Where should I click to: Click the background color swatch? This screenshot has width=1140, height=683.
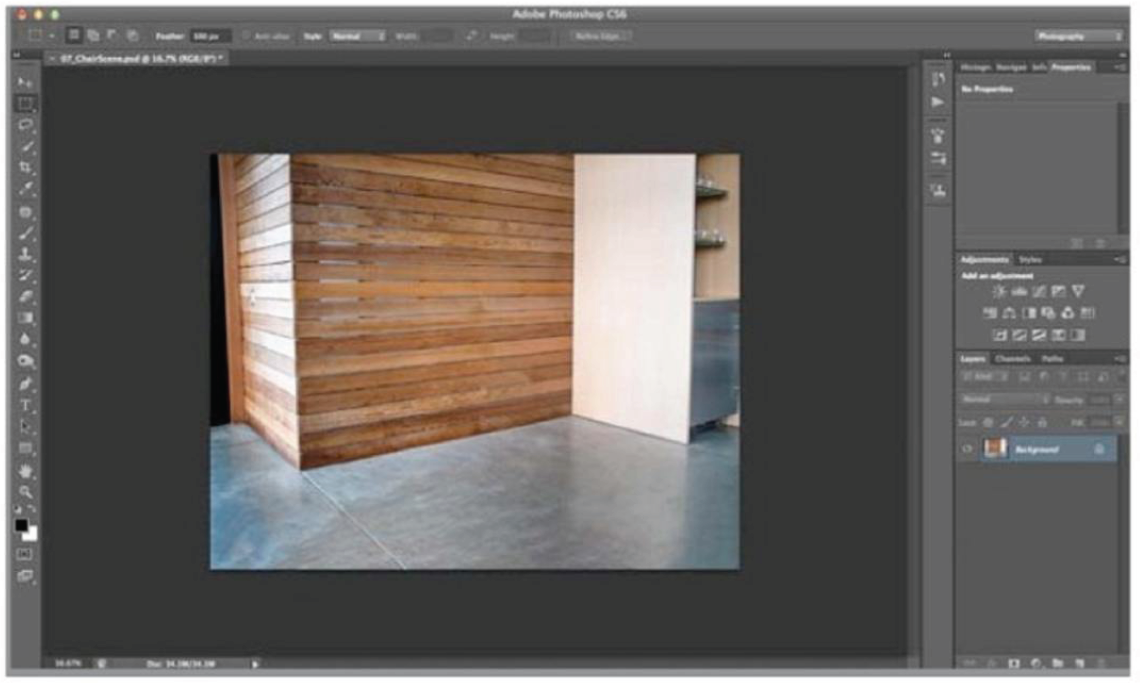click(x=31, y=535)
